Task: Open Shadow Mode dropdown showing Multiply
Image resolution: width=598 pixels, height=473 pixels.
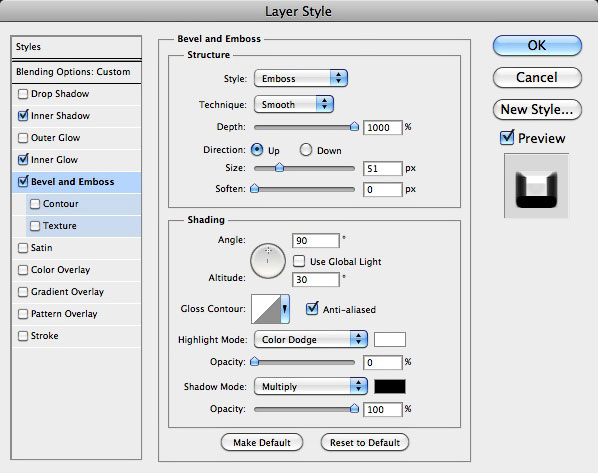Action: pos(311,386)
